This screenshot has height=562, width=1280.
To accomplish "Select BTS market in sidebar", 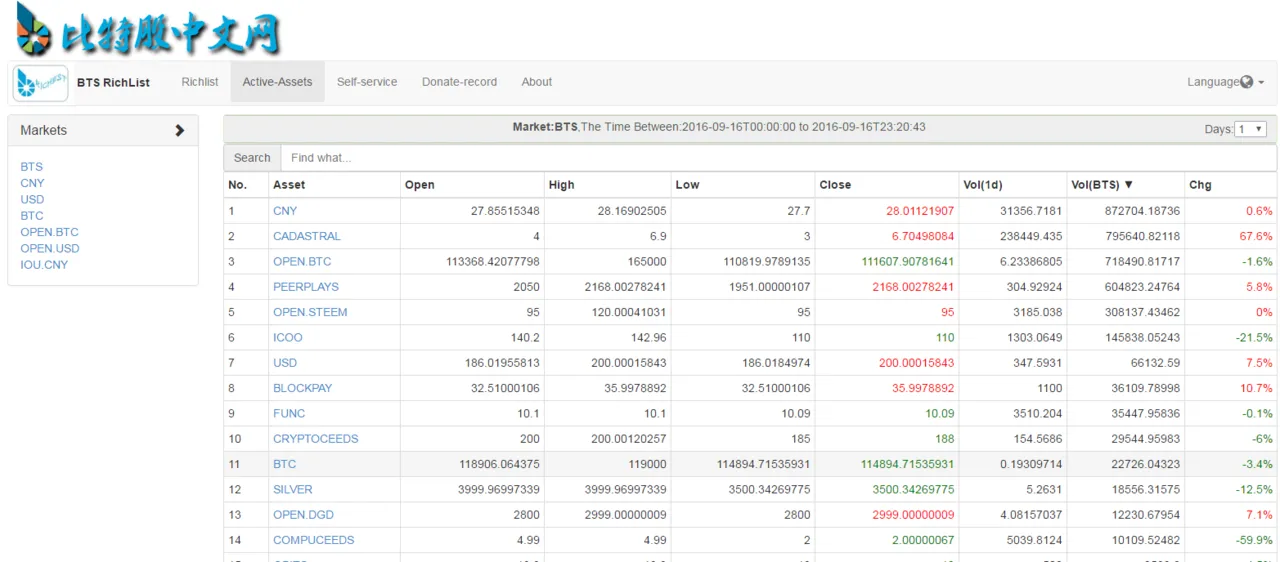I will pyautogui.click(x=32, y=167).
